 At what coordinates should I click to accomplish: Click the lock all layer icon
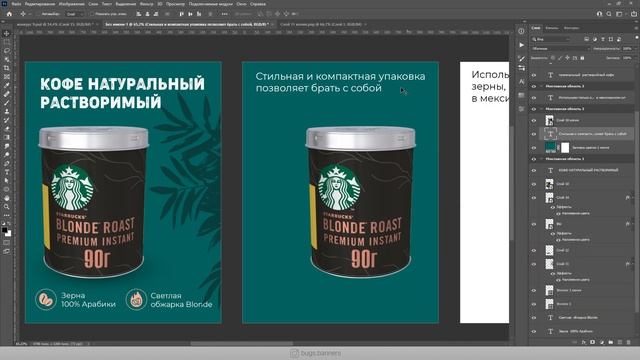[582, 58]
